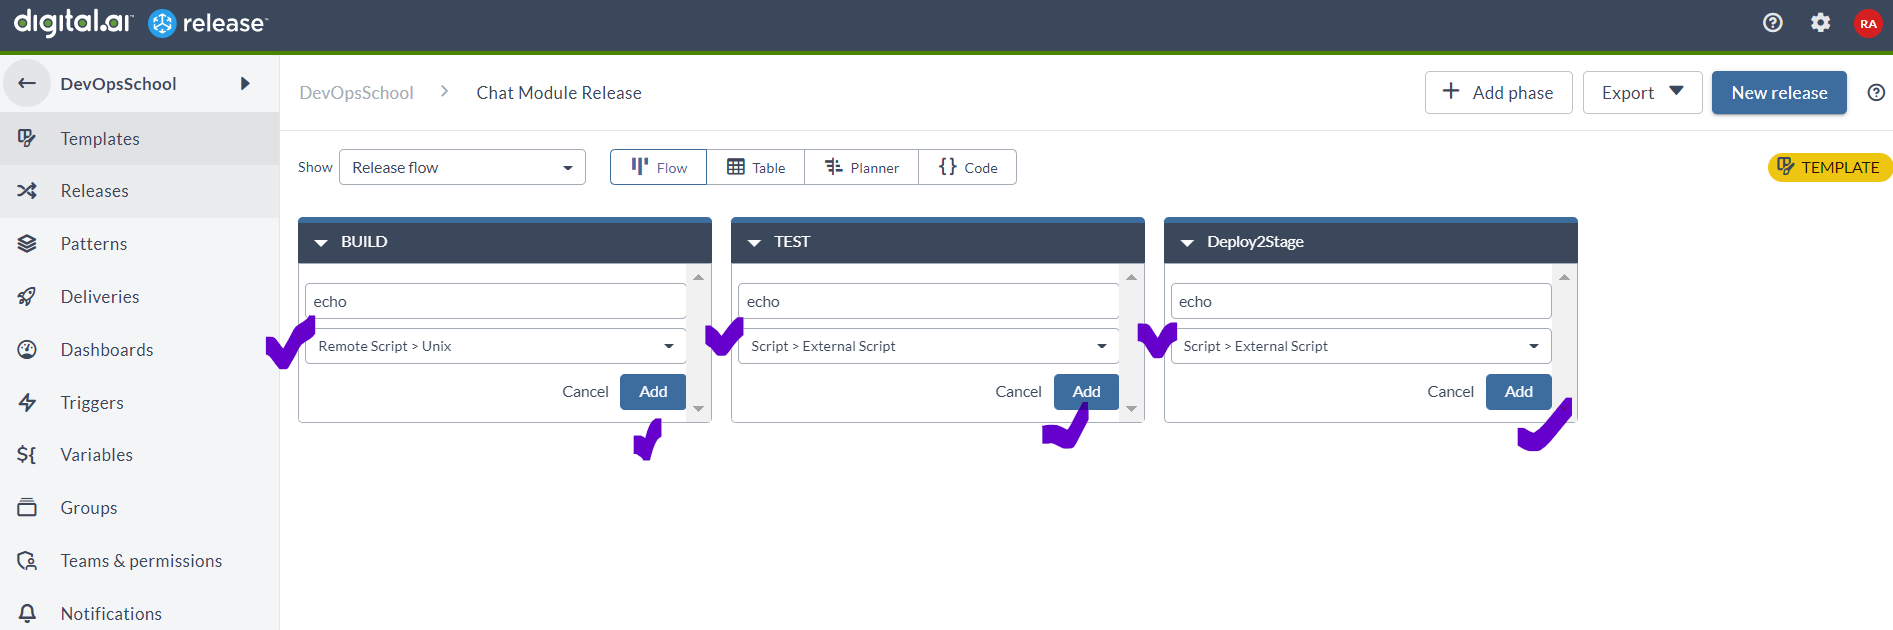Open the Remote Script > Unix type dropdown
Screen dimensions: 1893x630
[495, 346]
